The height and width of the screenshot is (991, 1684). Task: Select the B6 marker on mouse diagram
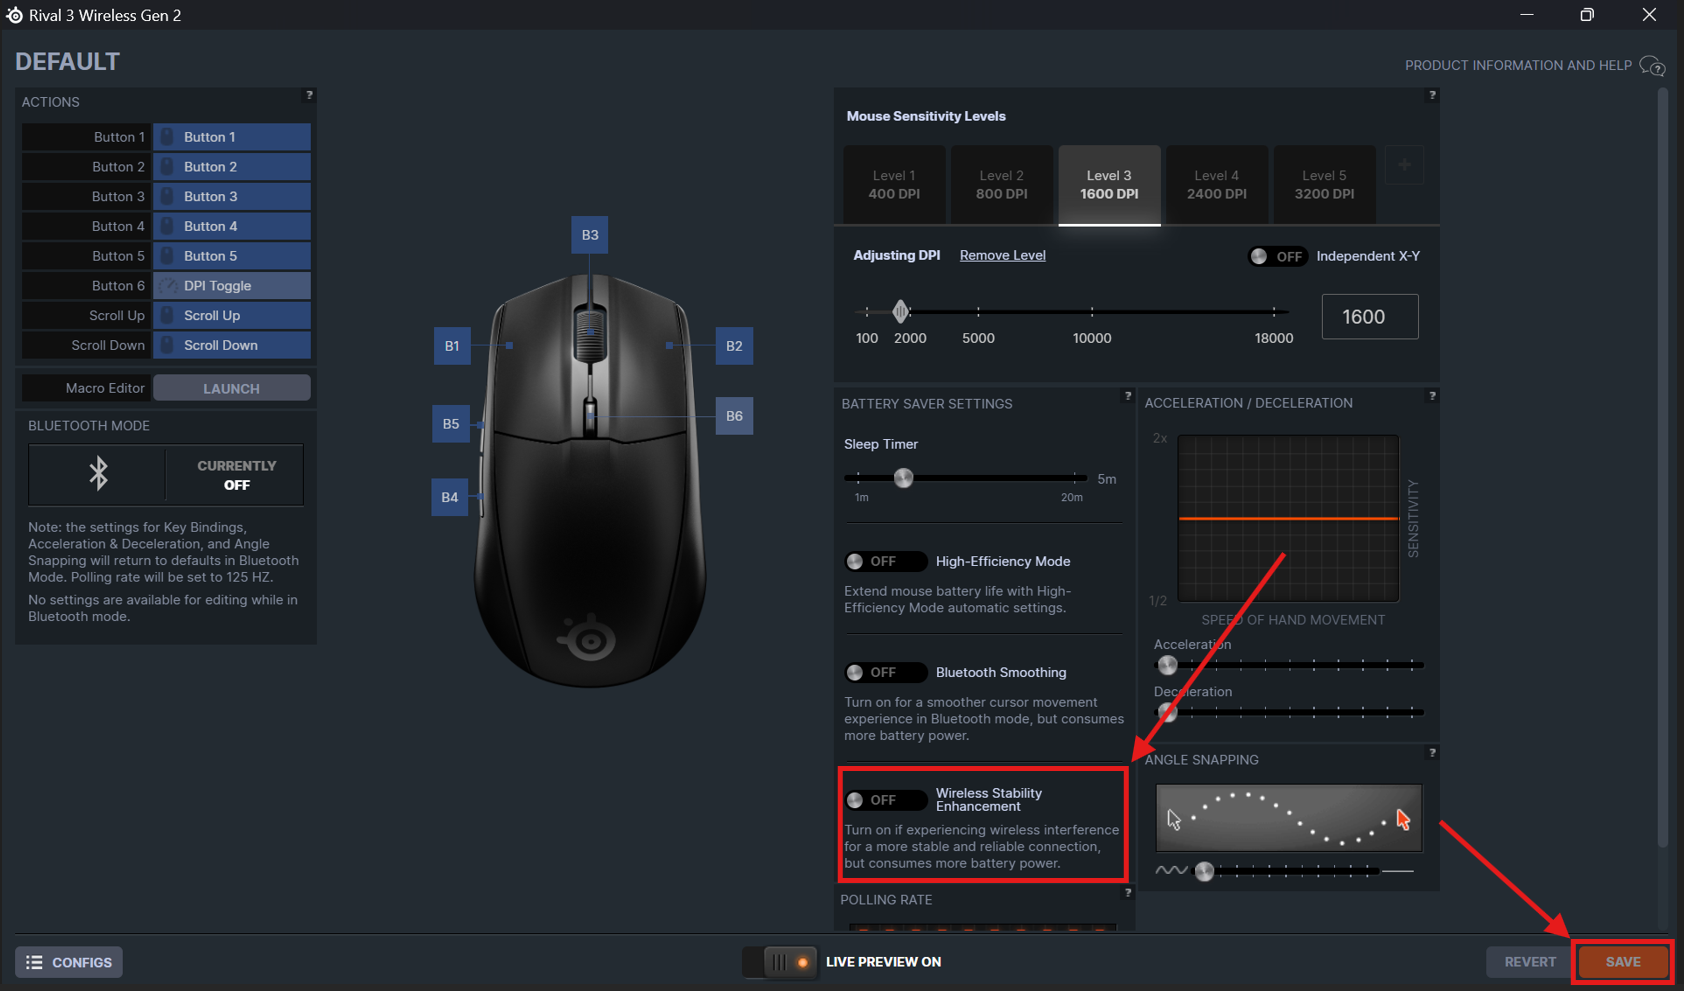[734, 416]
